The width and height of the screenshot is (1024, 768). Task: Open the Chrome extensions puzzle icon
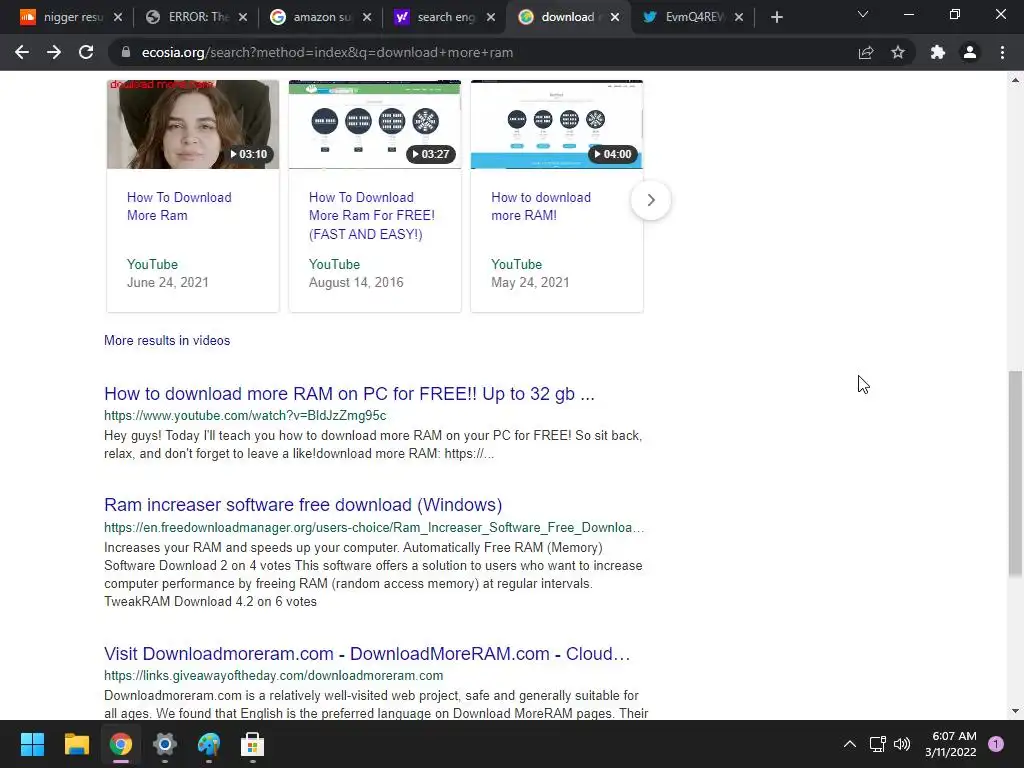[x=938, y=52]
